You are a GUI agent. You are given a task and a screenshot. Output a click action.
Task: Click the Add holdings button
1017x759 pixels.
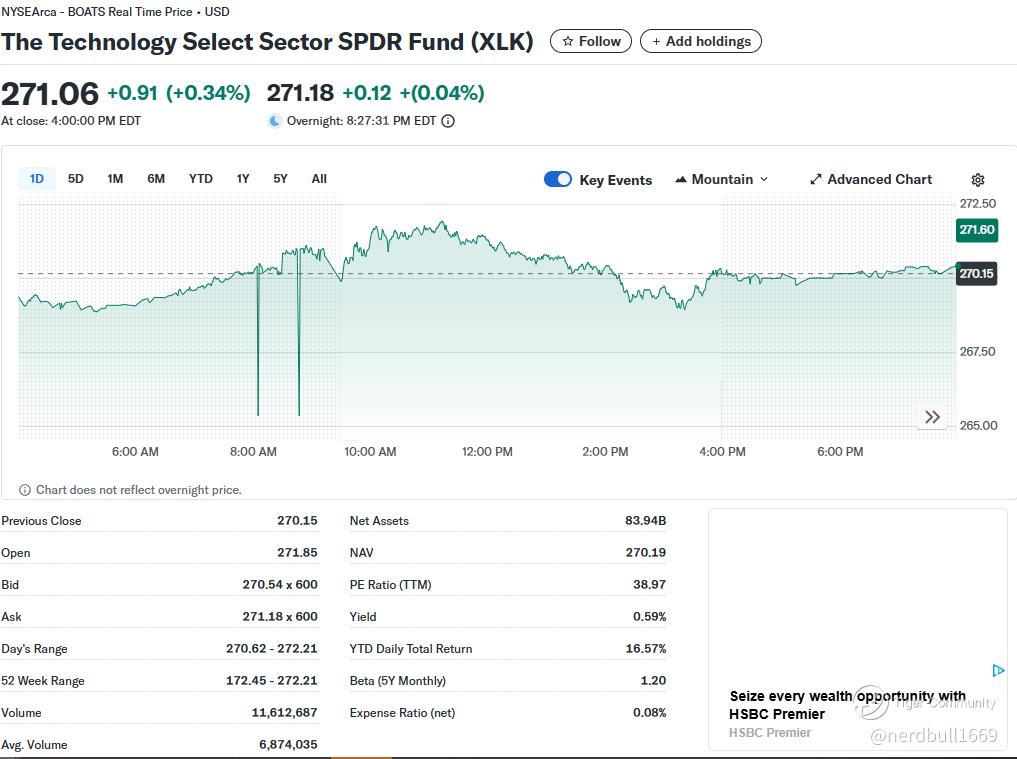click(x=701, y=41)
